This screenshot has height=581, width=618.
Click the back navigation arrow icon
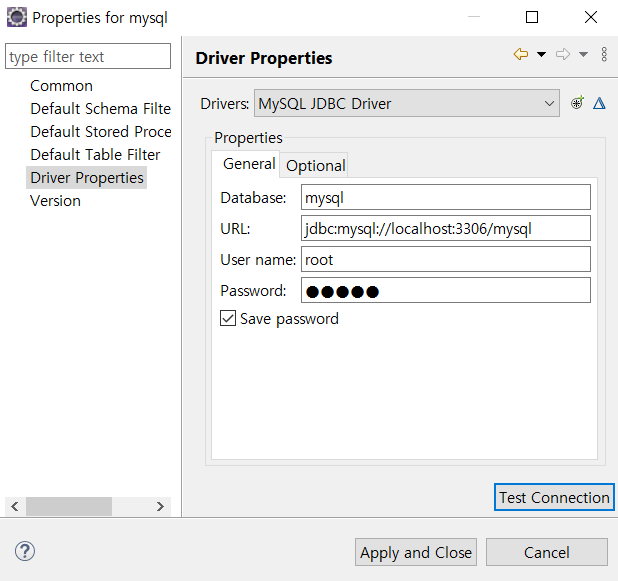click(x=521, y=54)
